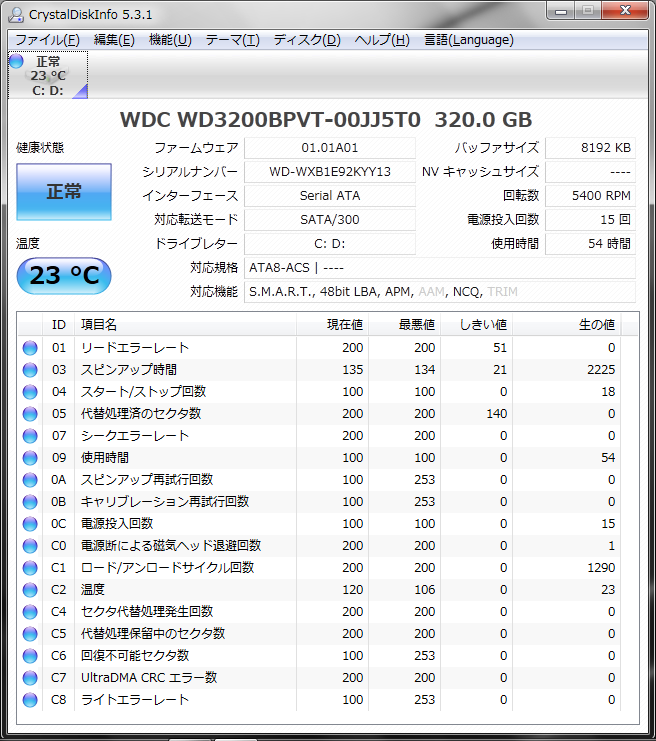This screenshot has height=741, width=656.
Task: Click the power-on hours field 54 時間
Action: point(590,244)
